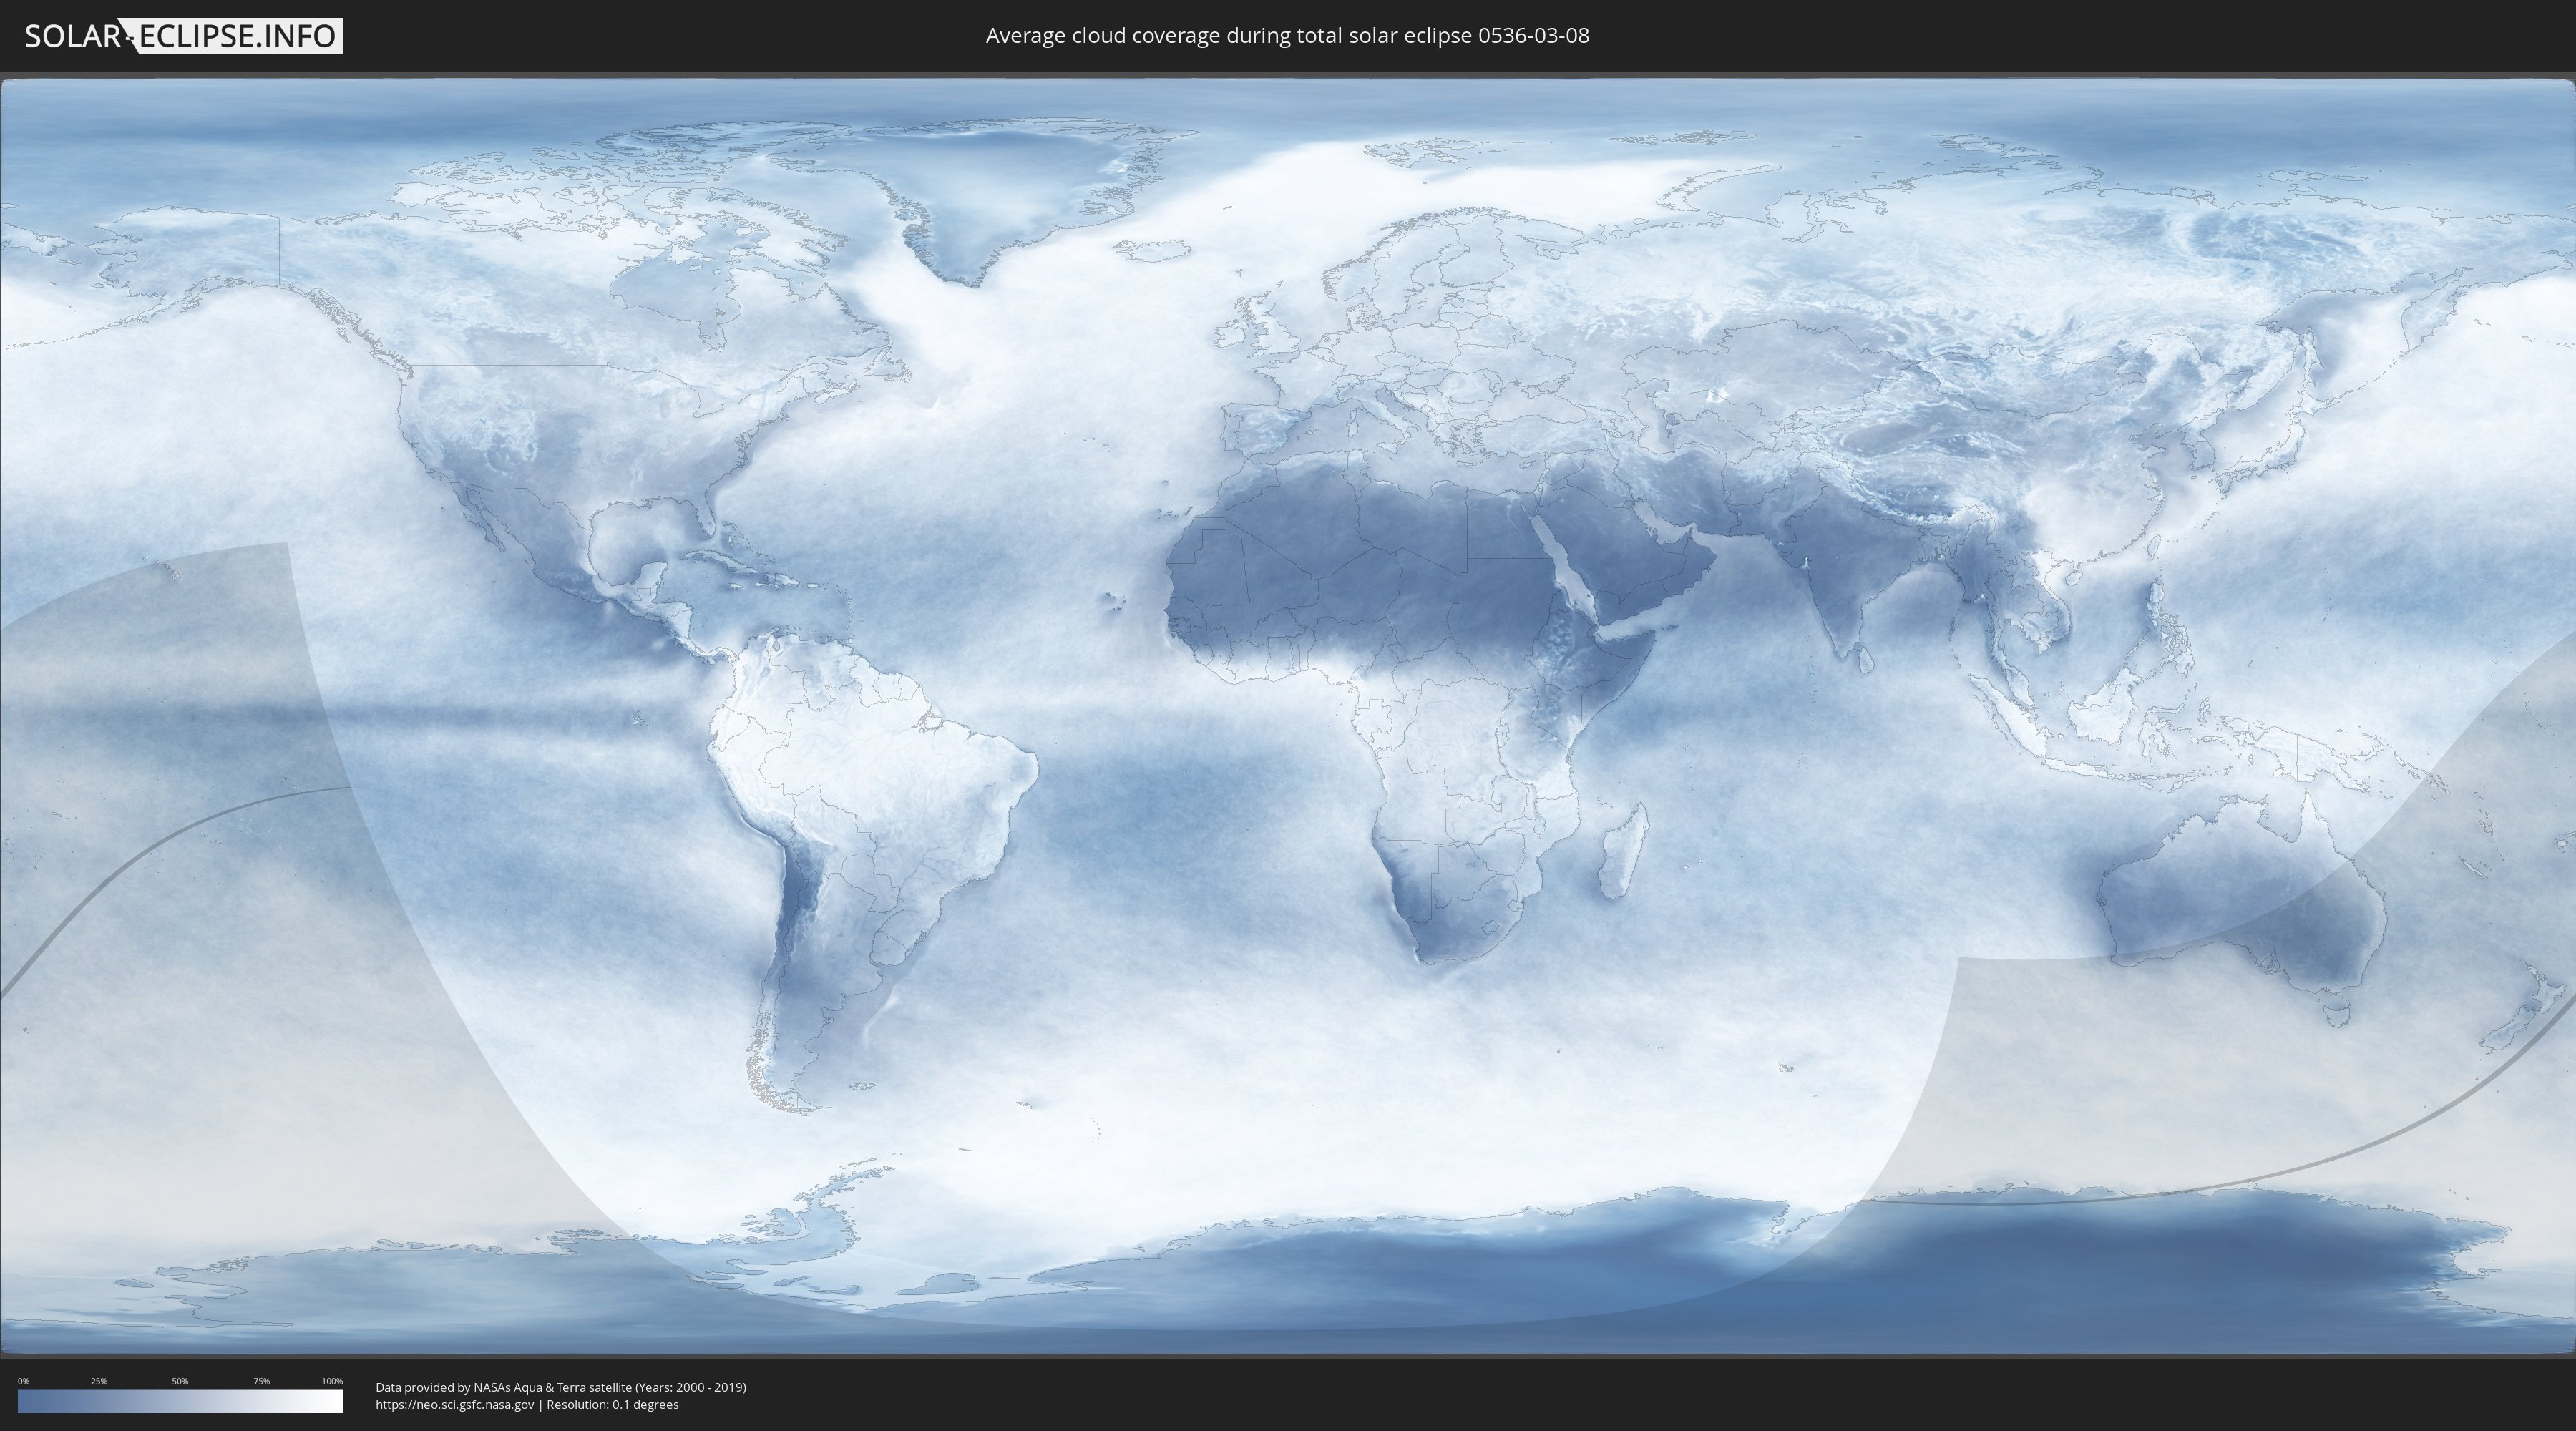Click the SOLAR-ECLIPSE.INFO logo
2576x1431 pixels.
pos(183,36)
